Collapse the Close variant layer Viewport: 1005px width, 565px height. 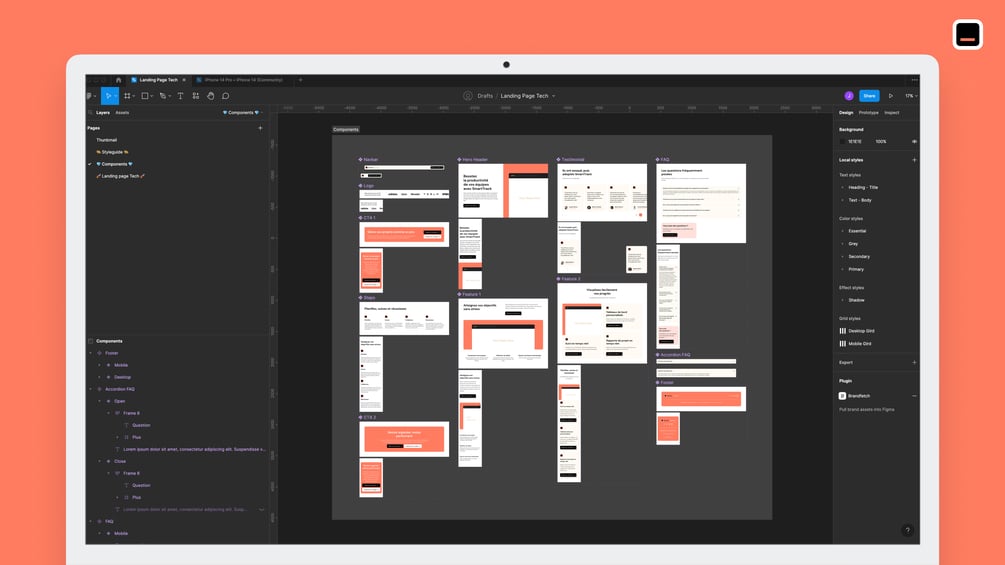(99, 461)
